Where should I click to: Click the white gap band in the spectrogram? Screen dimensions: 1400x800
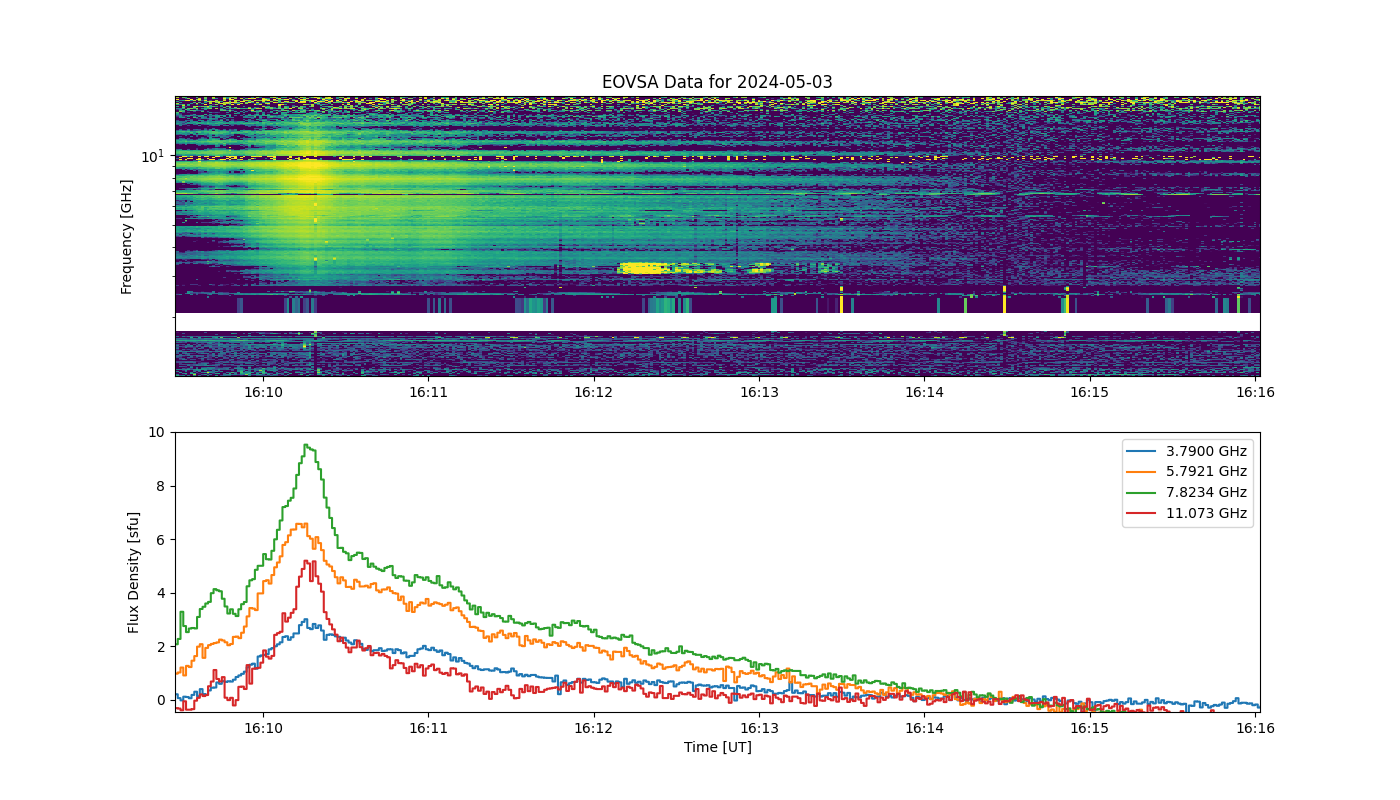(x=717, y=322)
